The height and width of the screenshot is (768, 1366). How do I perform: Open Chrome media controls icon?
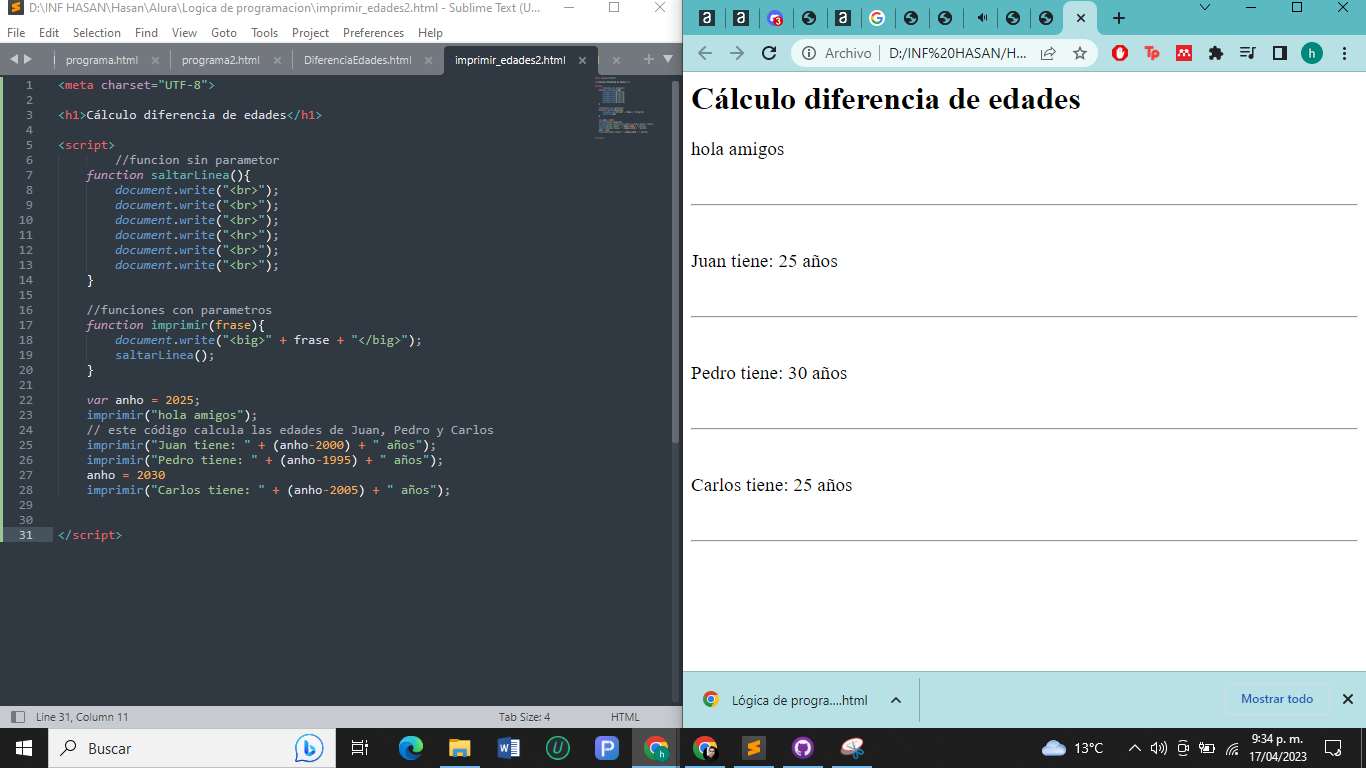pyautogui.click(x=1248, y=53)
